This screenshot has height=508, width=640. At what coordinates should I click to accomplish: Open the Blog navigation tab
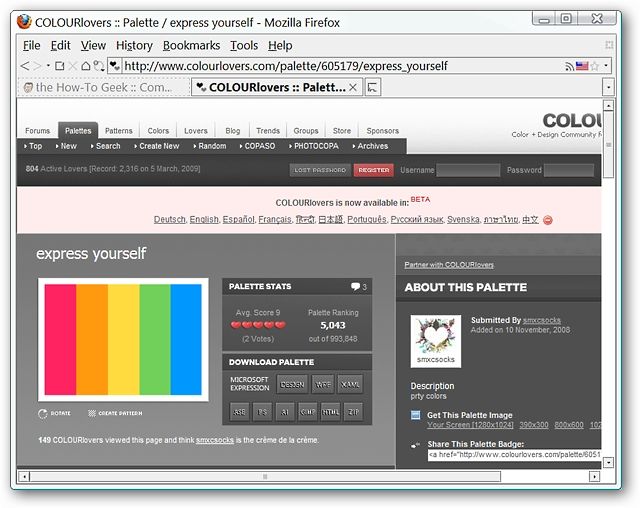coord(233,131)
